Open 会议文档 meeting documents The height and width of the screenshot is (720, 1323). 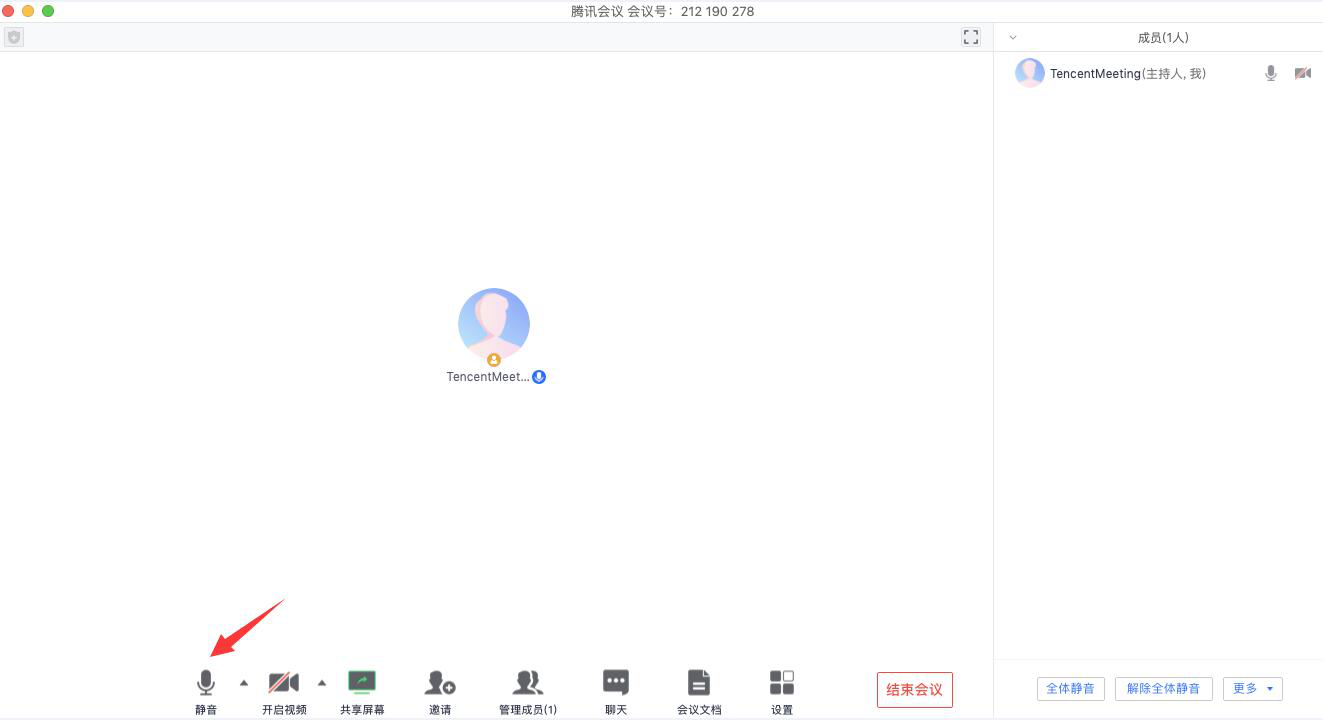click(699, 691)
